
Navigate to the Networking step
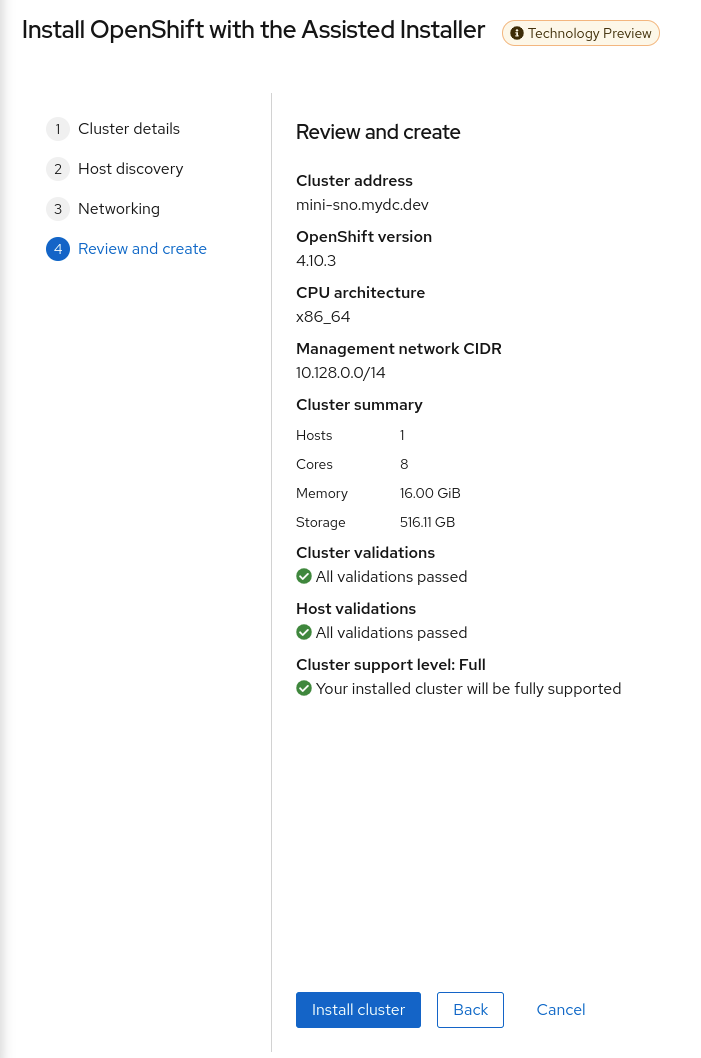pos(119,209)
